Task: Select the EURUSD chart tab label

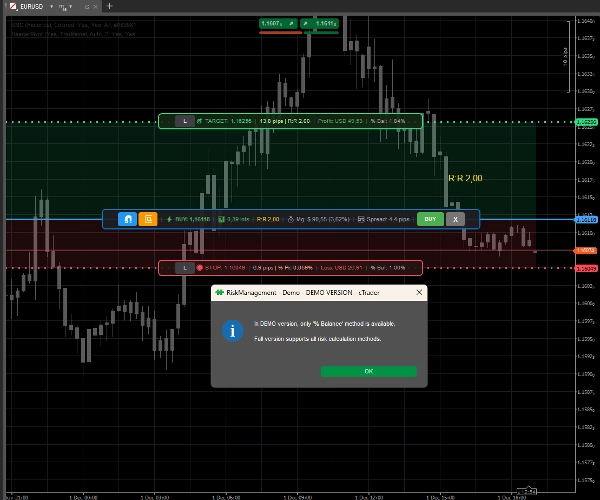Action: (31, 7)
